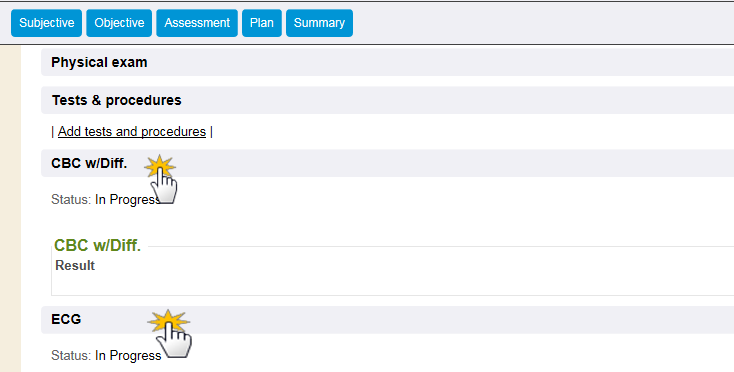View the Summary tab
734x372 pixels.
319,23
